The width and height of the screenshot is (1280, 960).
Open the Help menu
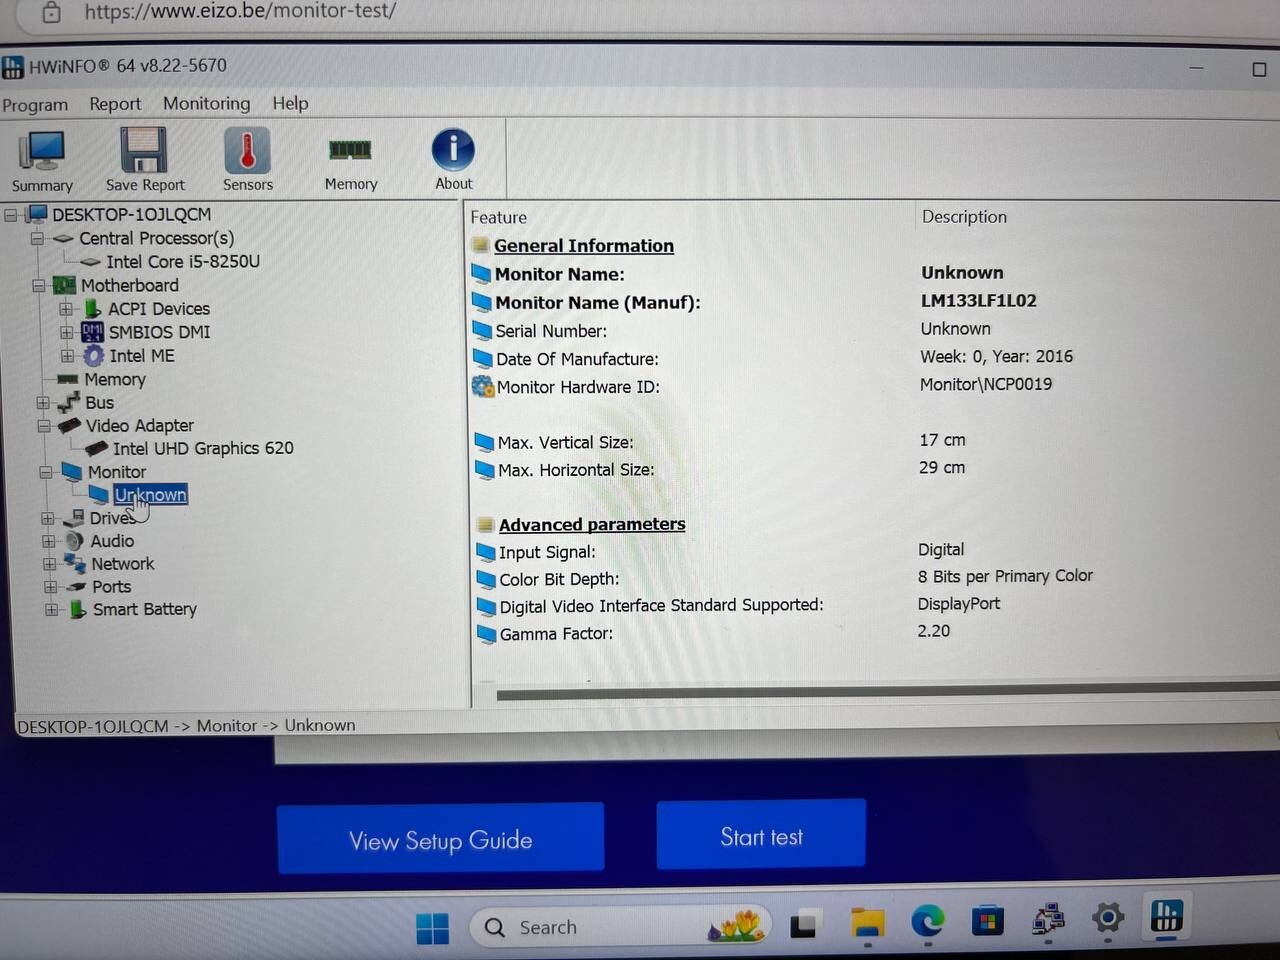(x=290, y=103)
